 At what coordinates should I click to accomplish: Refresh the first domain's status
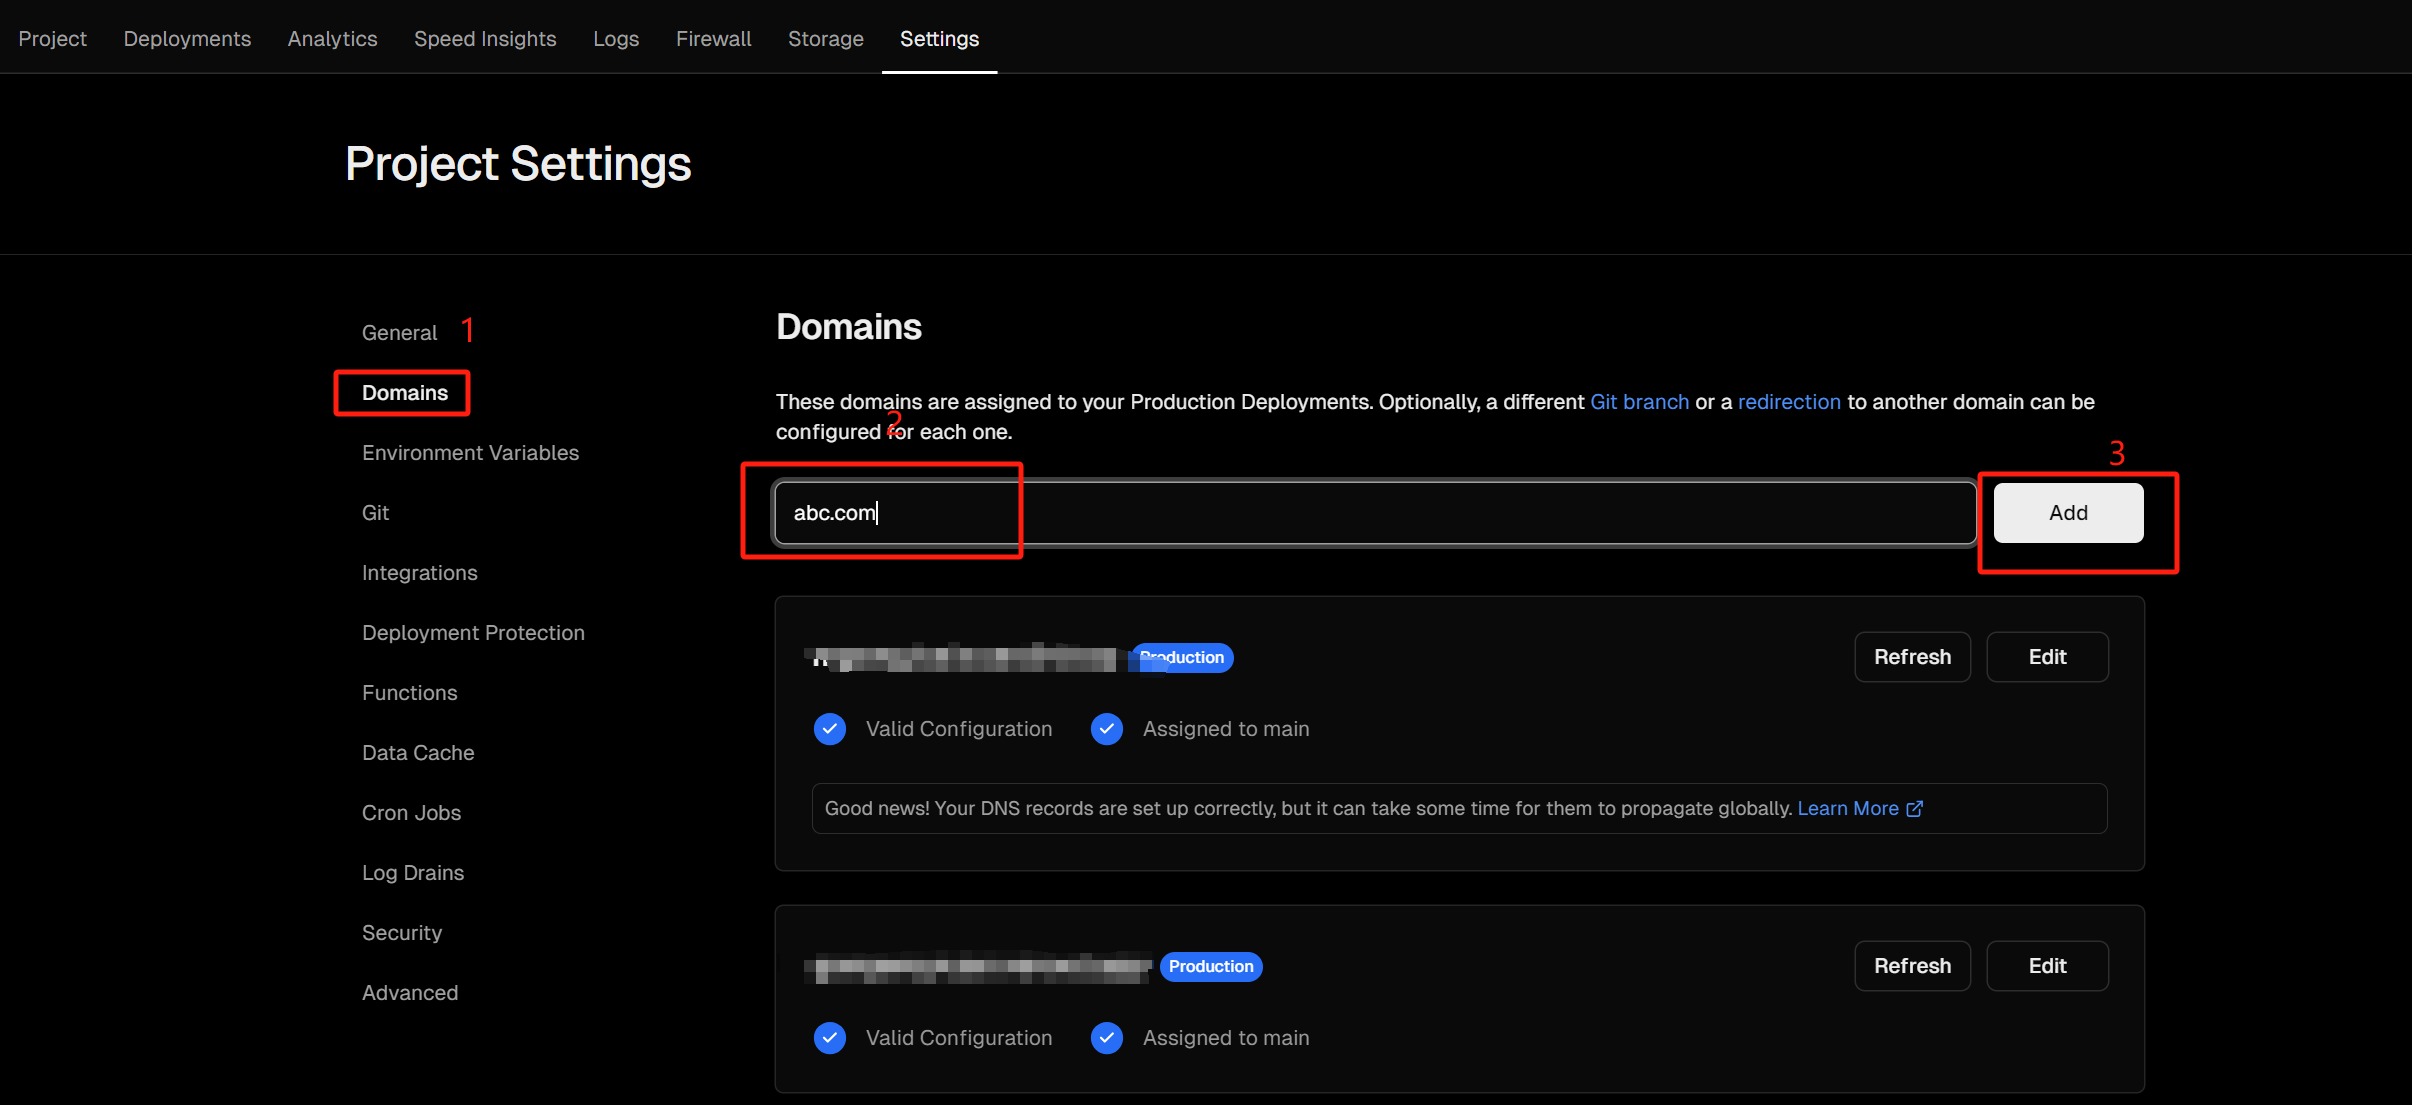coord(1912,657)
